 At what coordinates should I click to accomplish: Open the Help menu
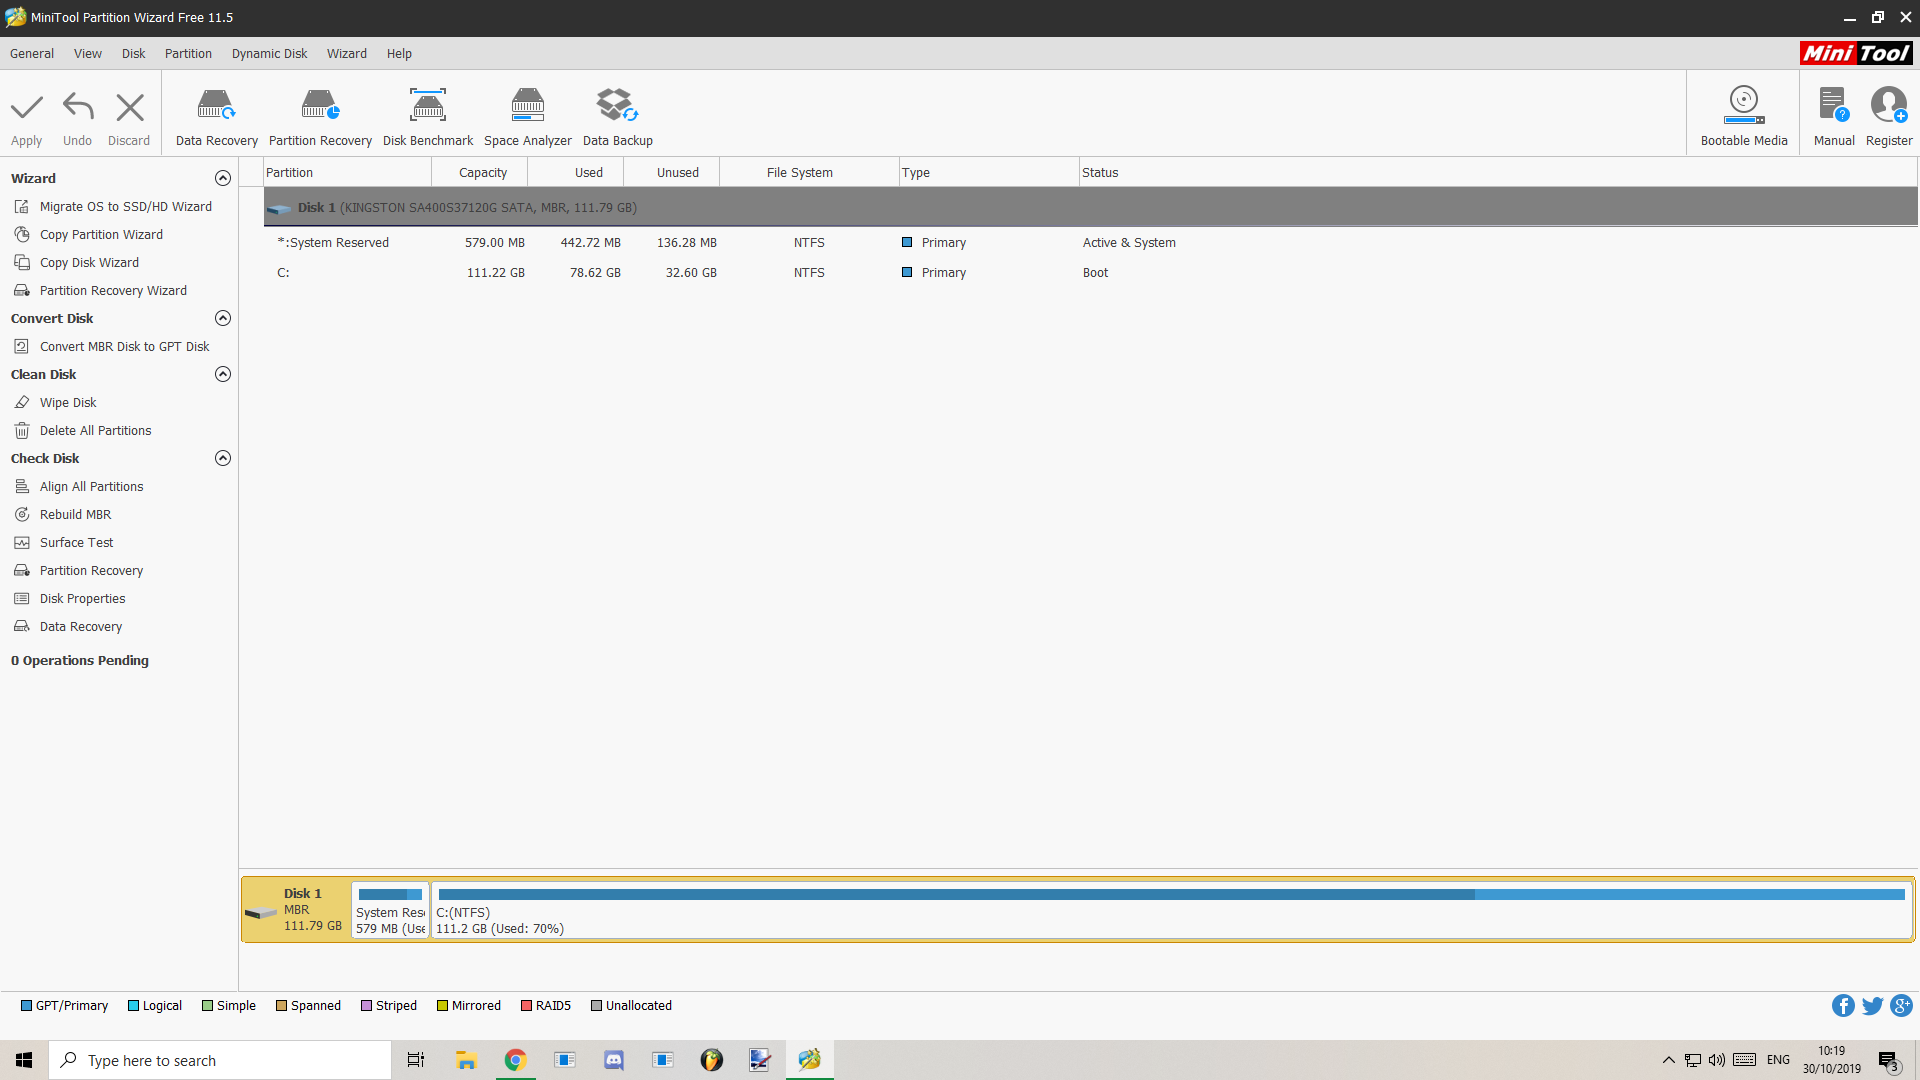pyautogui.click(x=399, y=53)
